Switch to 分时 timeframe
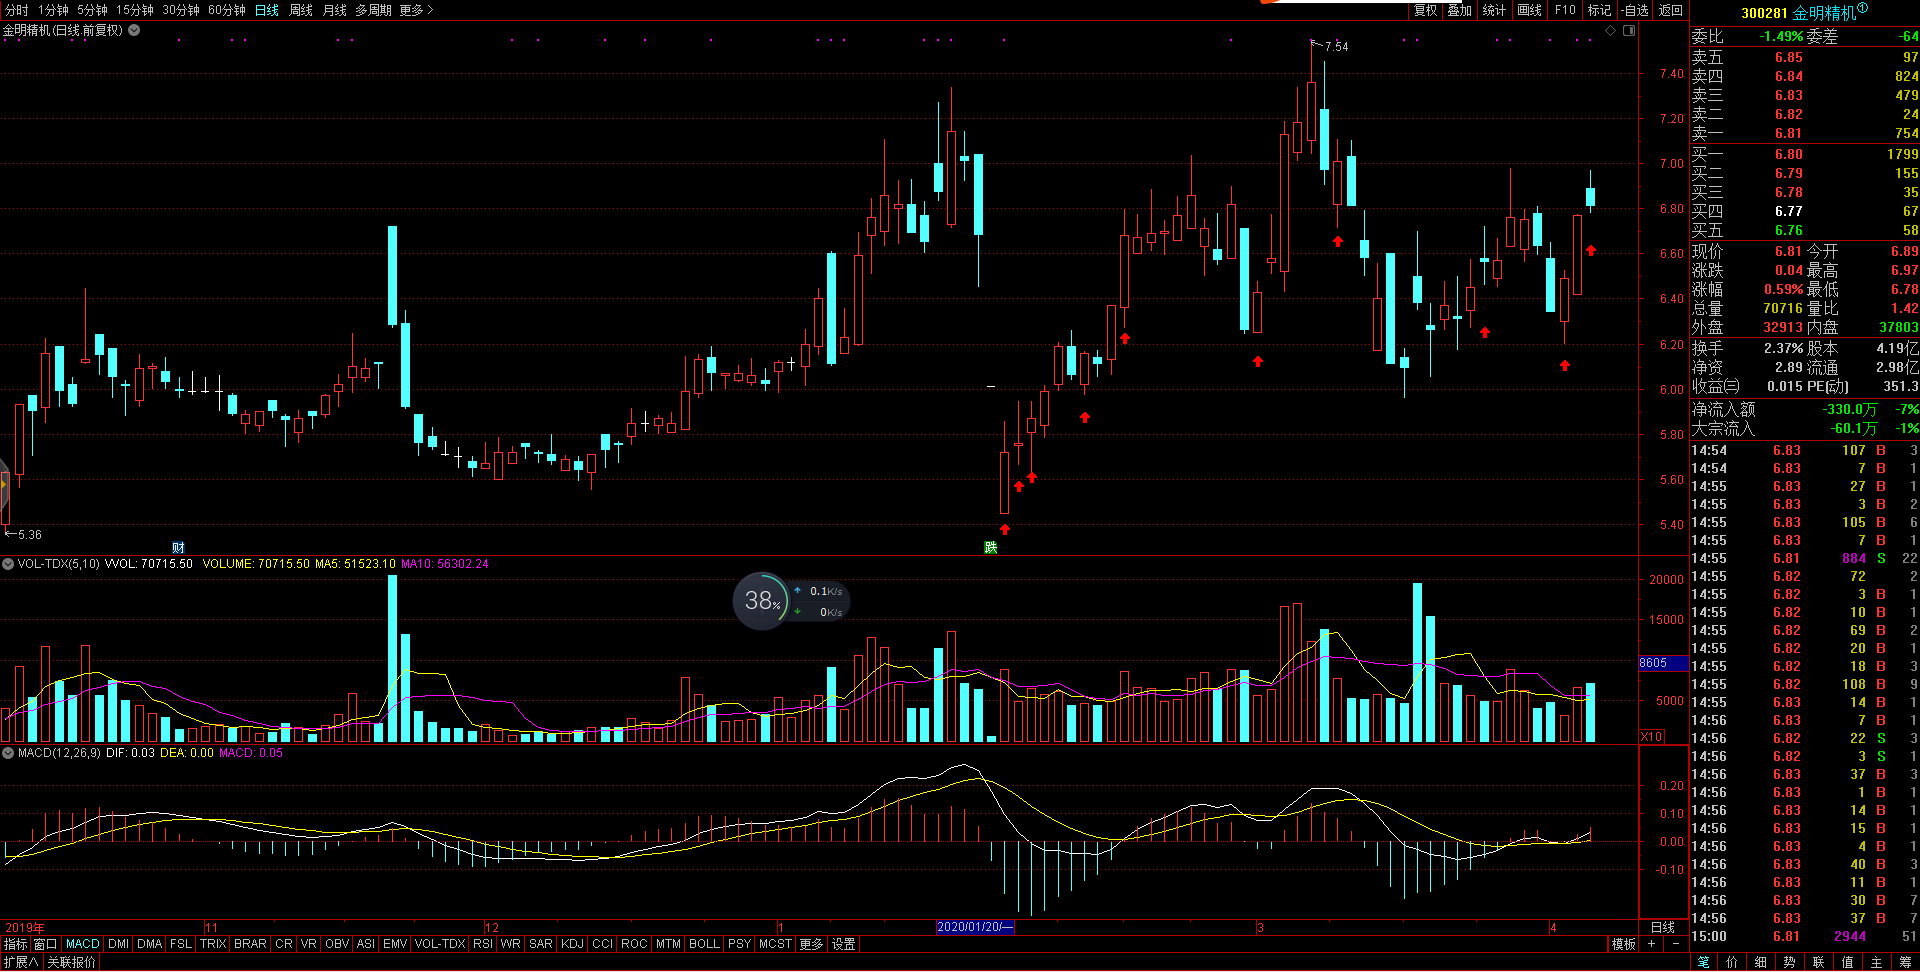The width and height of the screenshot is (1920, 972). pos(17,10)
